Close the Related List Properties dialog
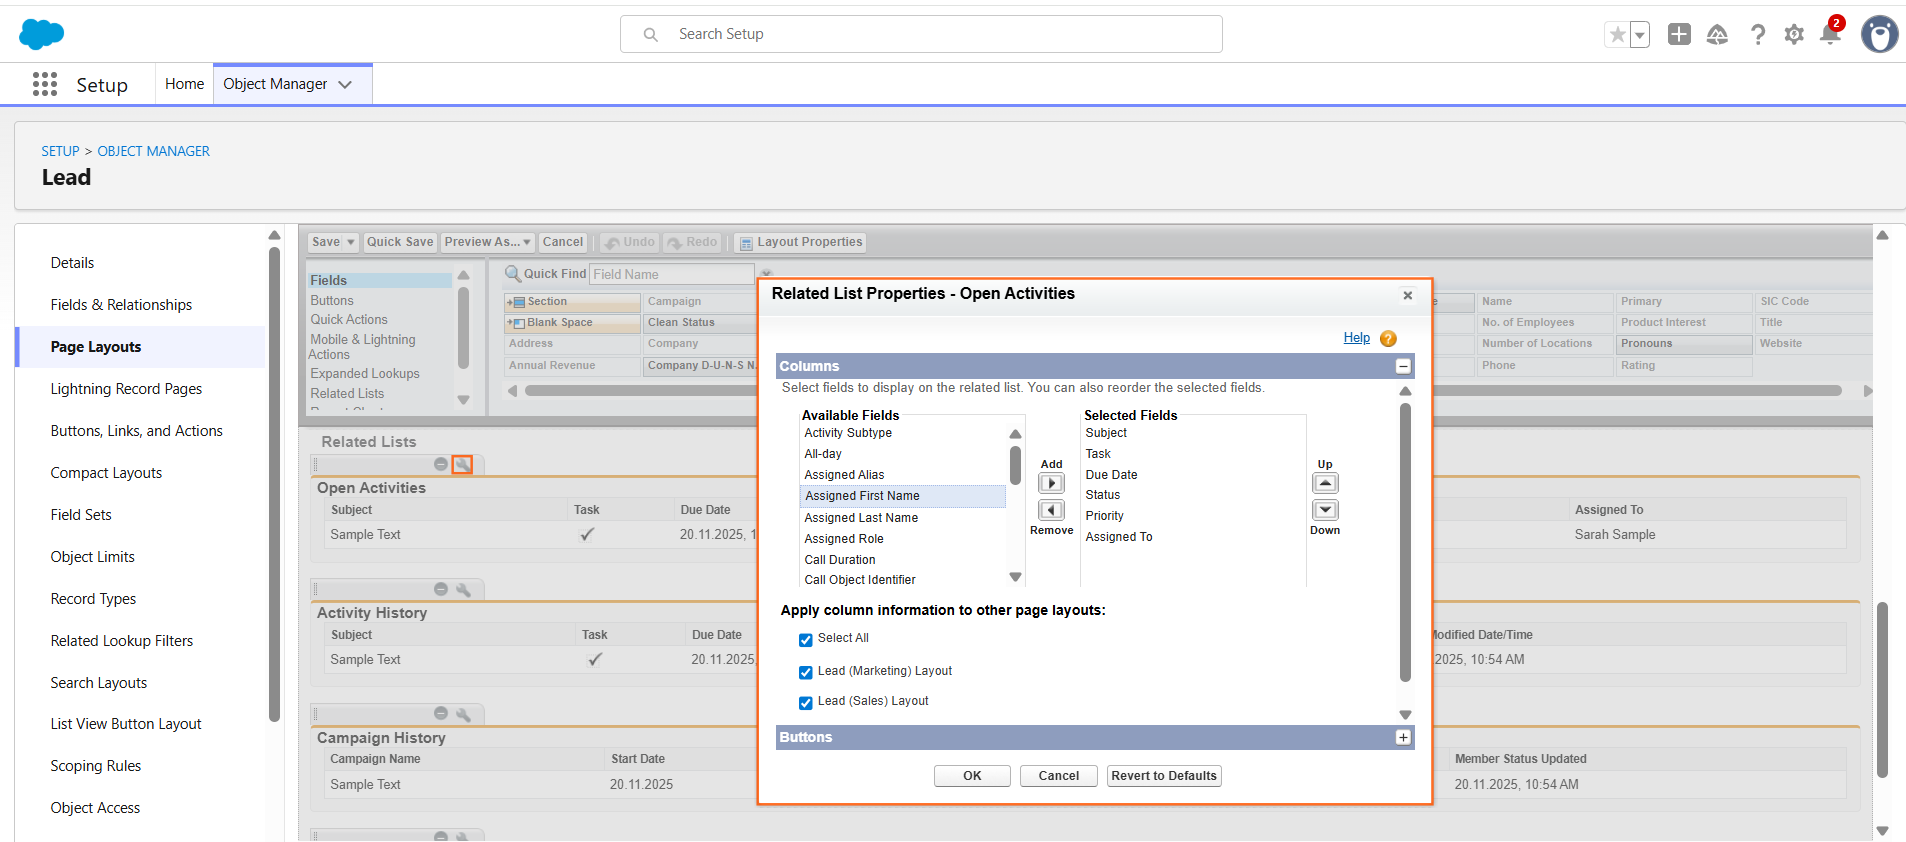Image resolution: width=1906 pixels, height=842 pixels. (1407, 295)
